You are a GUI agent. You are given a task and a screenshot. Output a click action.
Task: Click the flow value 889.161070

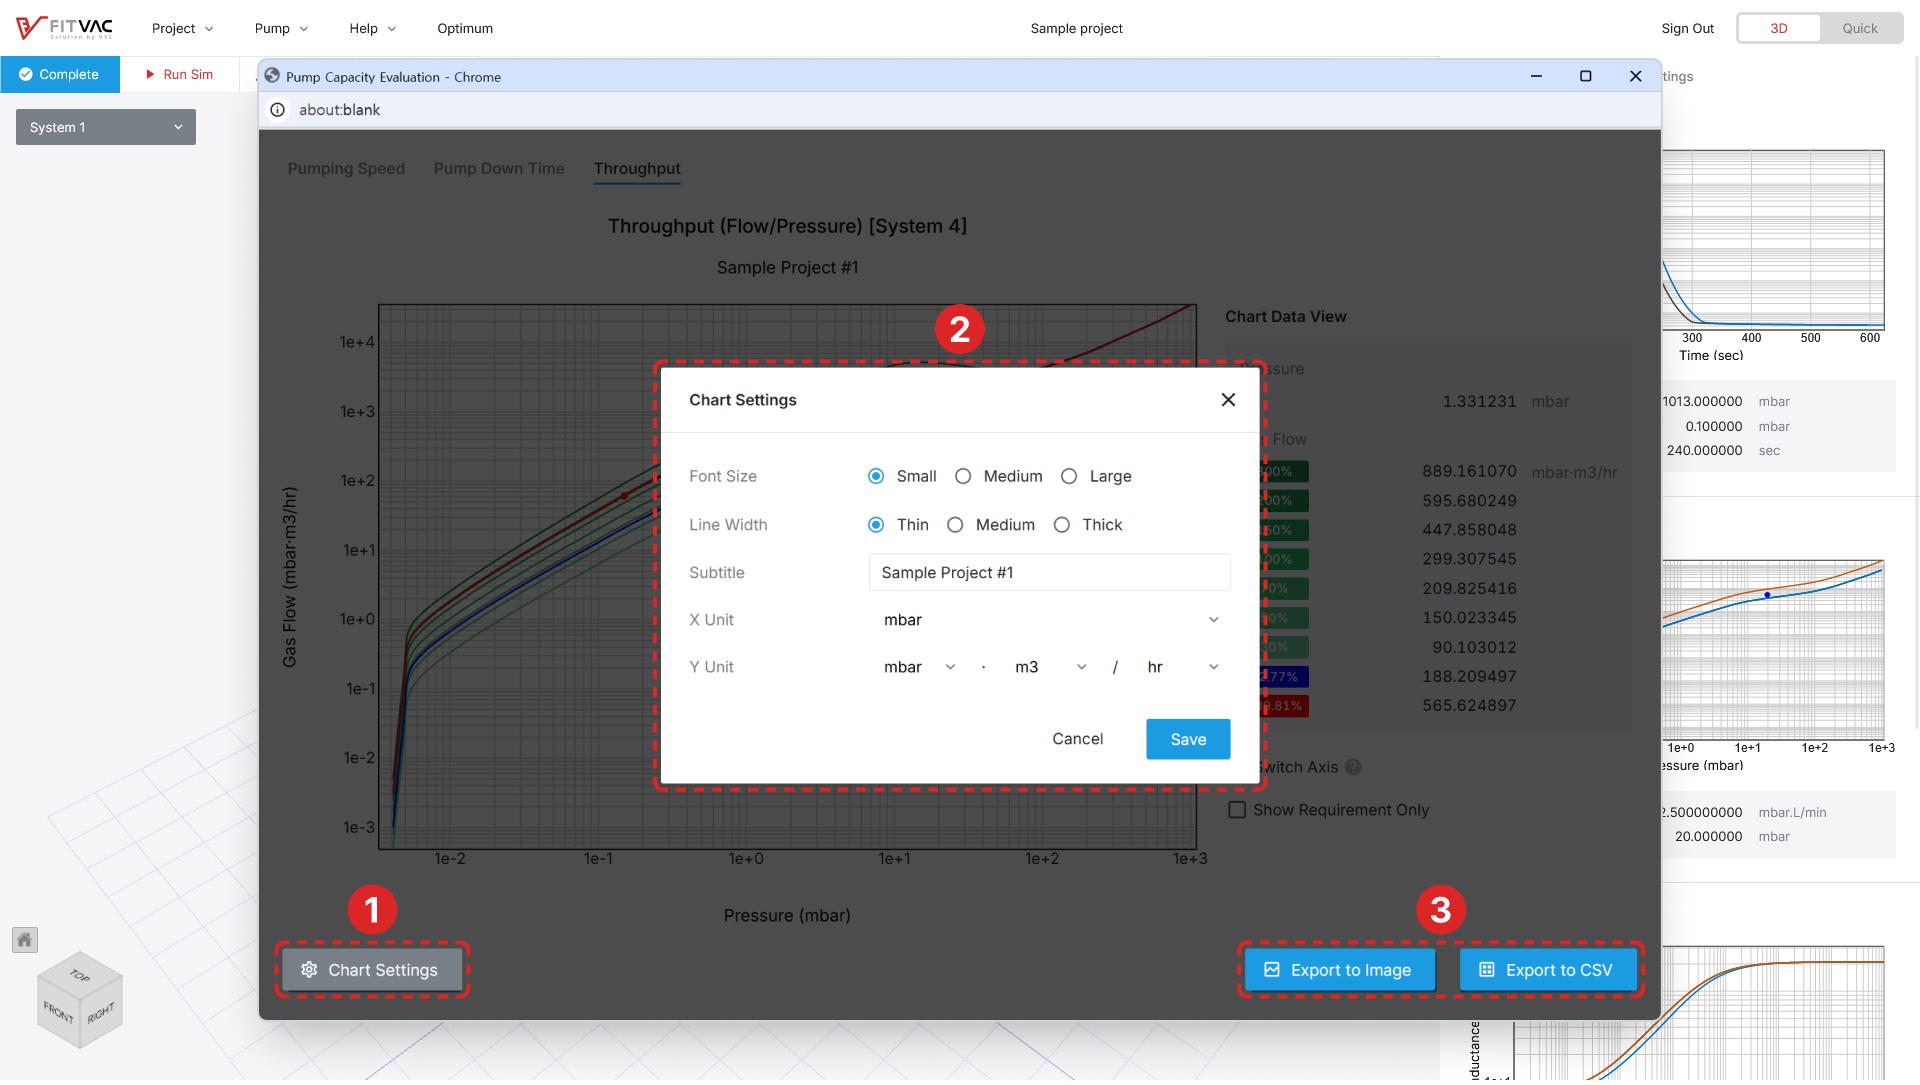1469,472
